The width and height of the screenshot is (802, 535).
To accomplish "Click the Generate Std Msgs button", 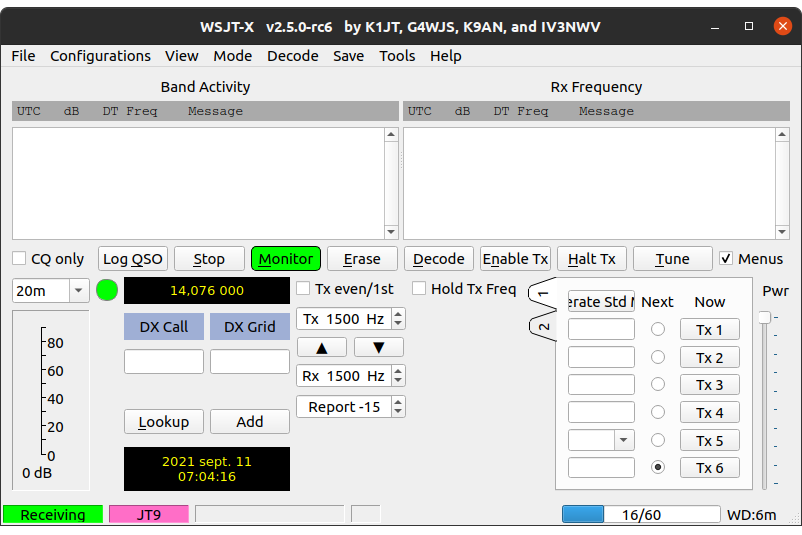I will click(601, 302).
